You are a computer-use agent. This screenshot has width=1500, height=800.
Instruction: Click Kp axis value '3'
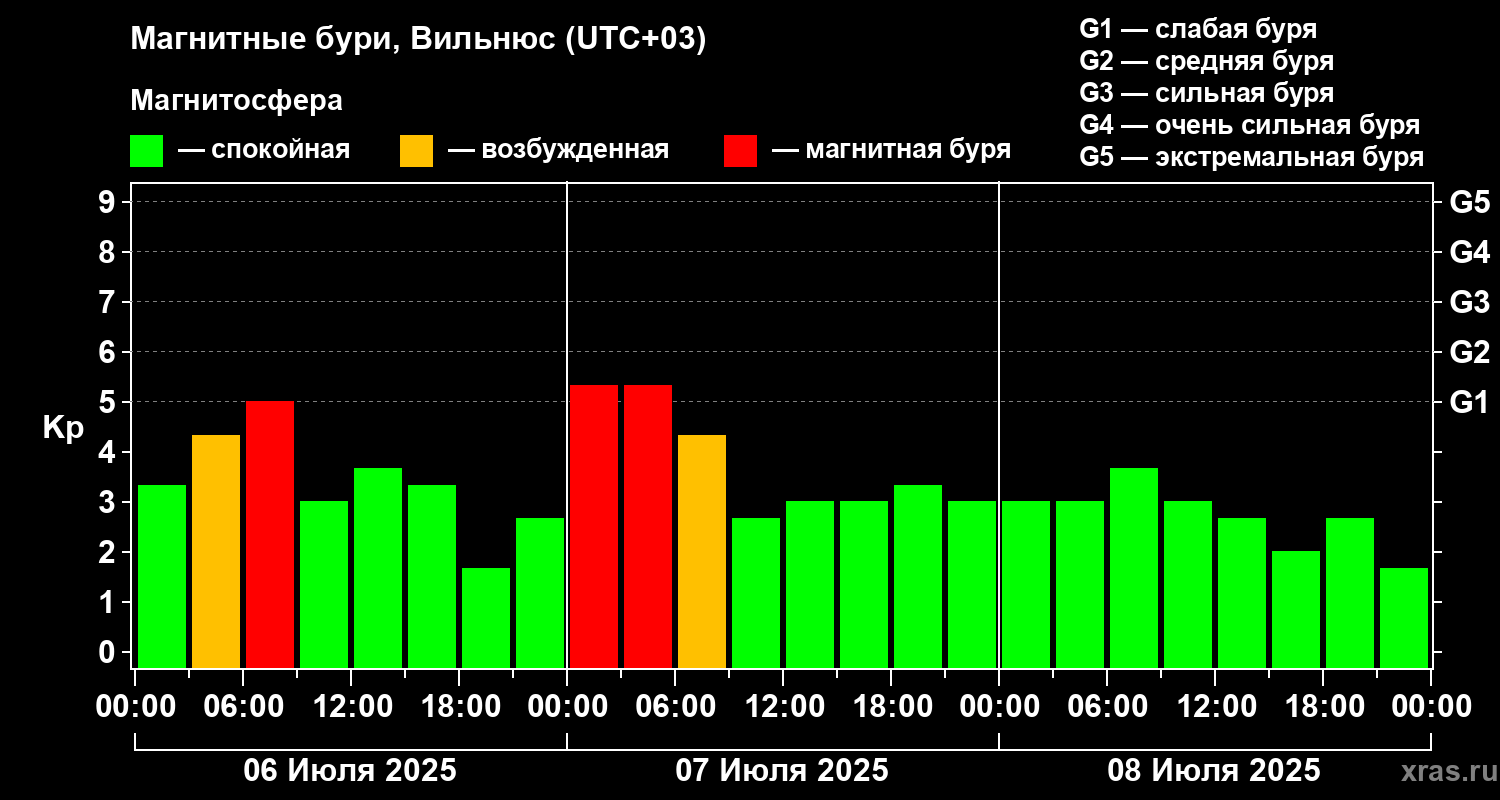coord(109,502)
